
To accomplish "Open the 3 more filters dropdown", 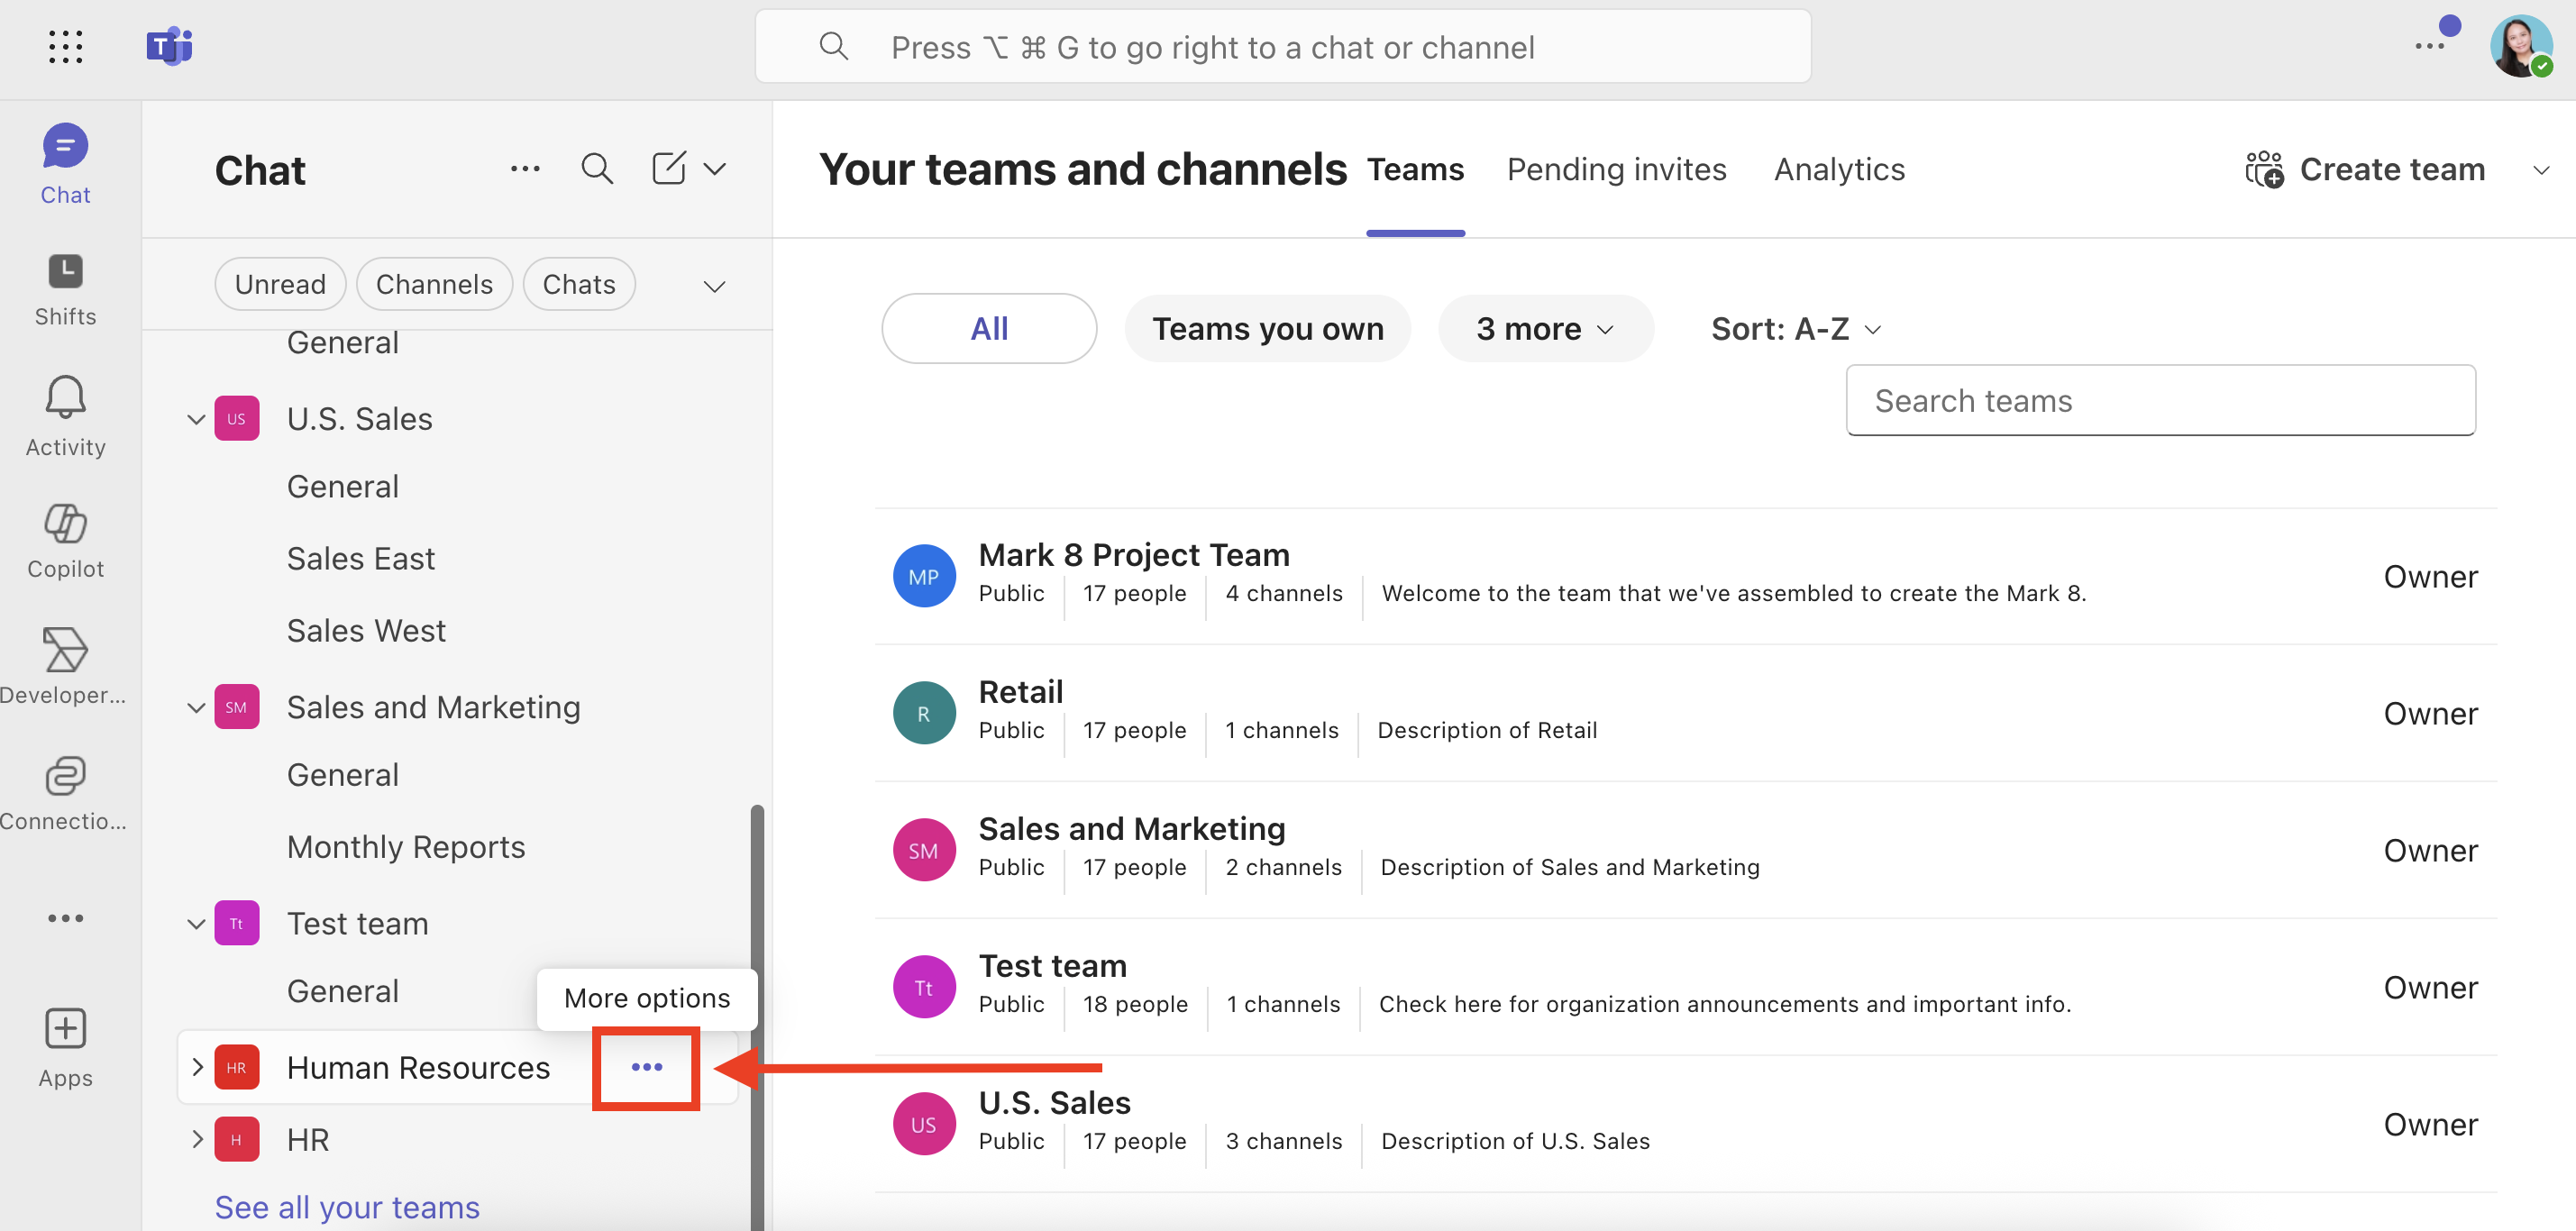I will pyautogui.click(x=1544, y=328).
